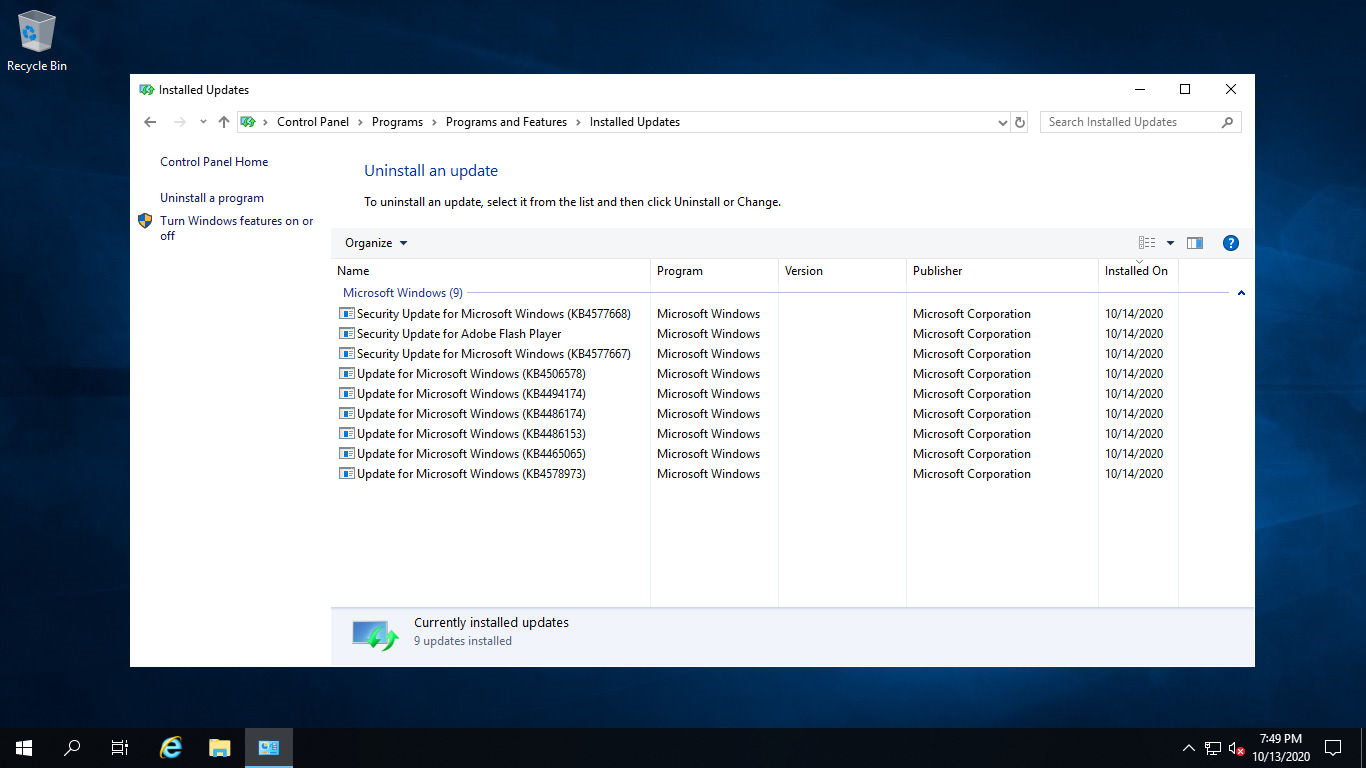1366x768 pixels.
Task: Refresh the Installed Updates list
Action: 1020,122
